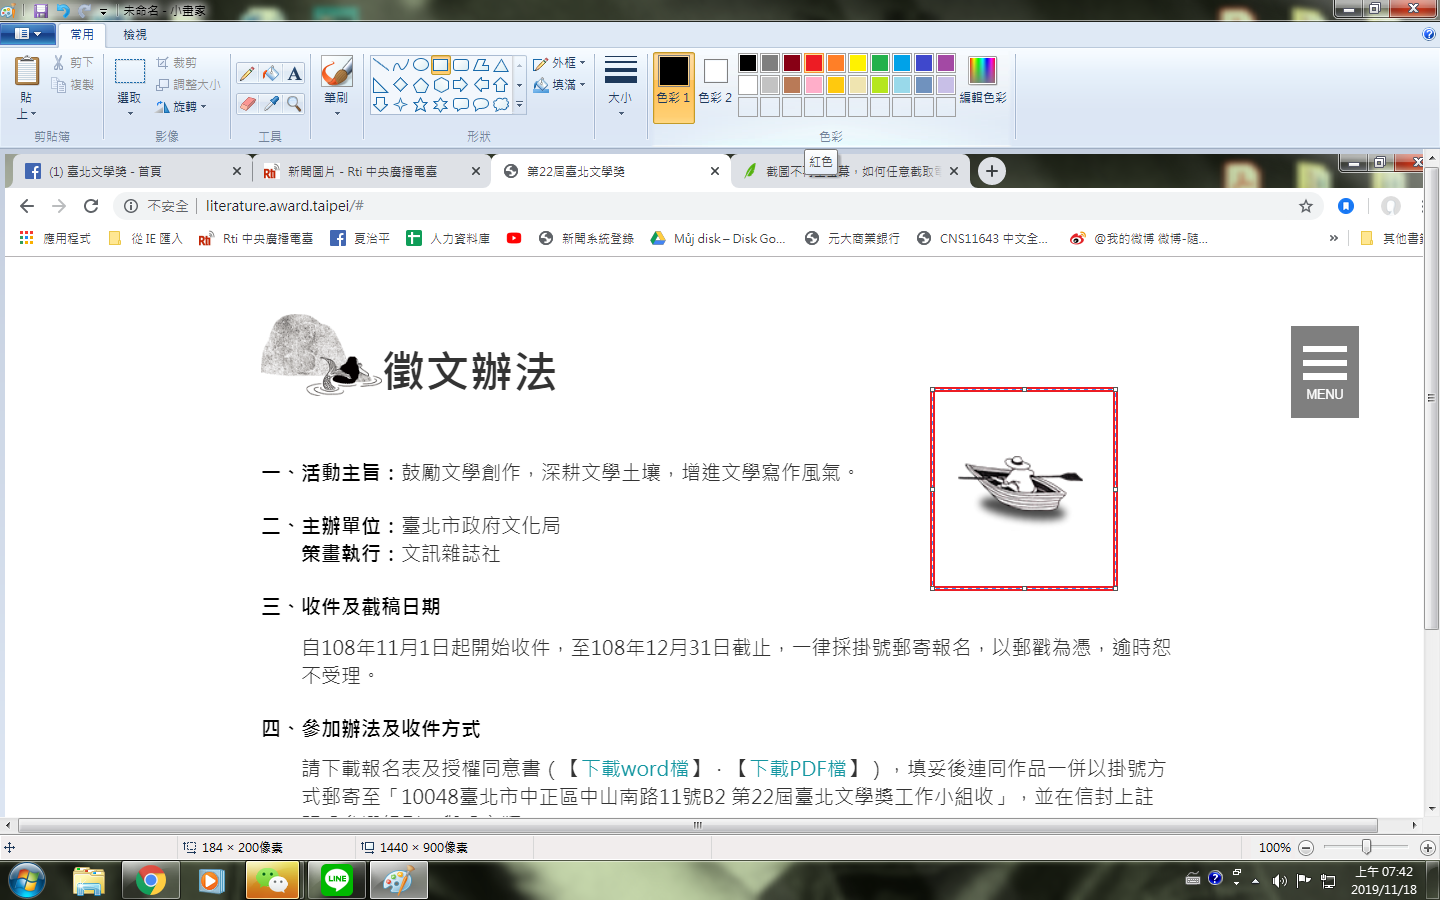This screenshot has width=1440, height=900.
Task: Click the 下載word檔 download link
Action: 636,768
